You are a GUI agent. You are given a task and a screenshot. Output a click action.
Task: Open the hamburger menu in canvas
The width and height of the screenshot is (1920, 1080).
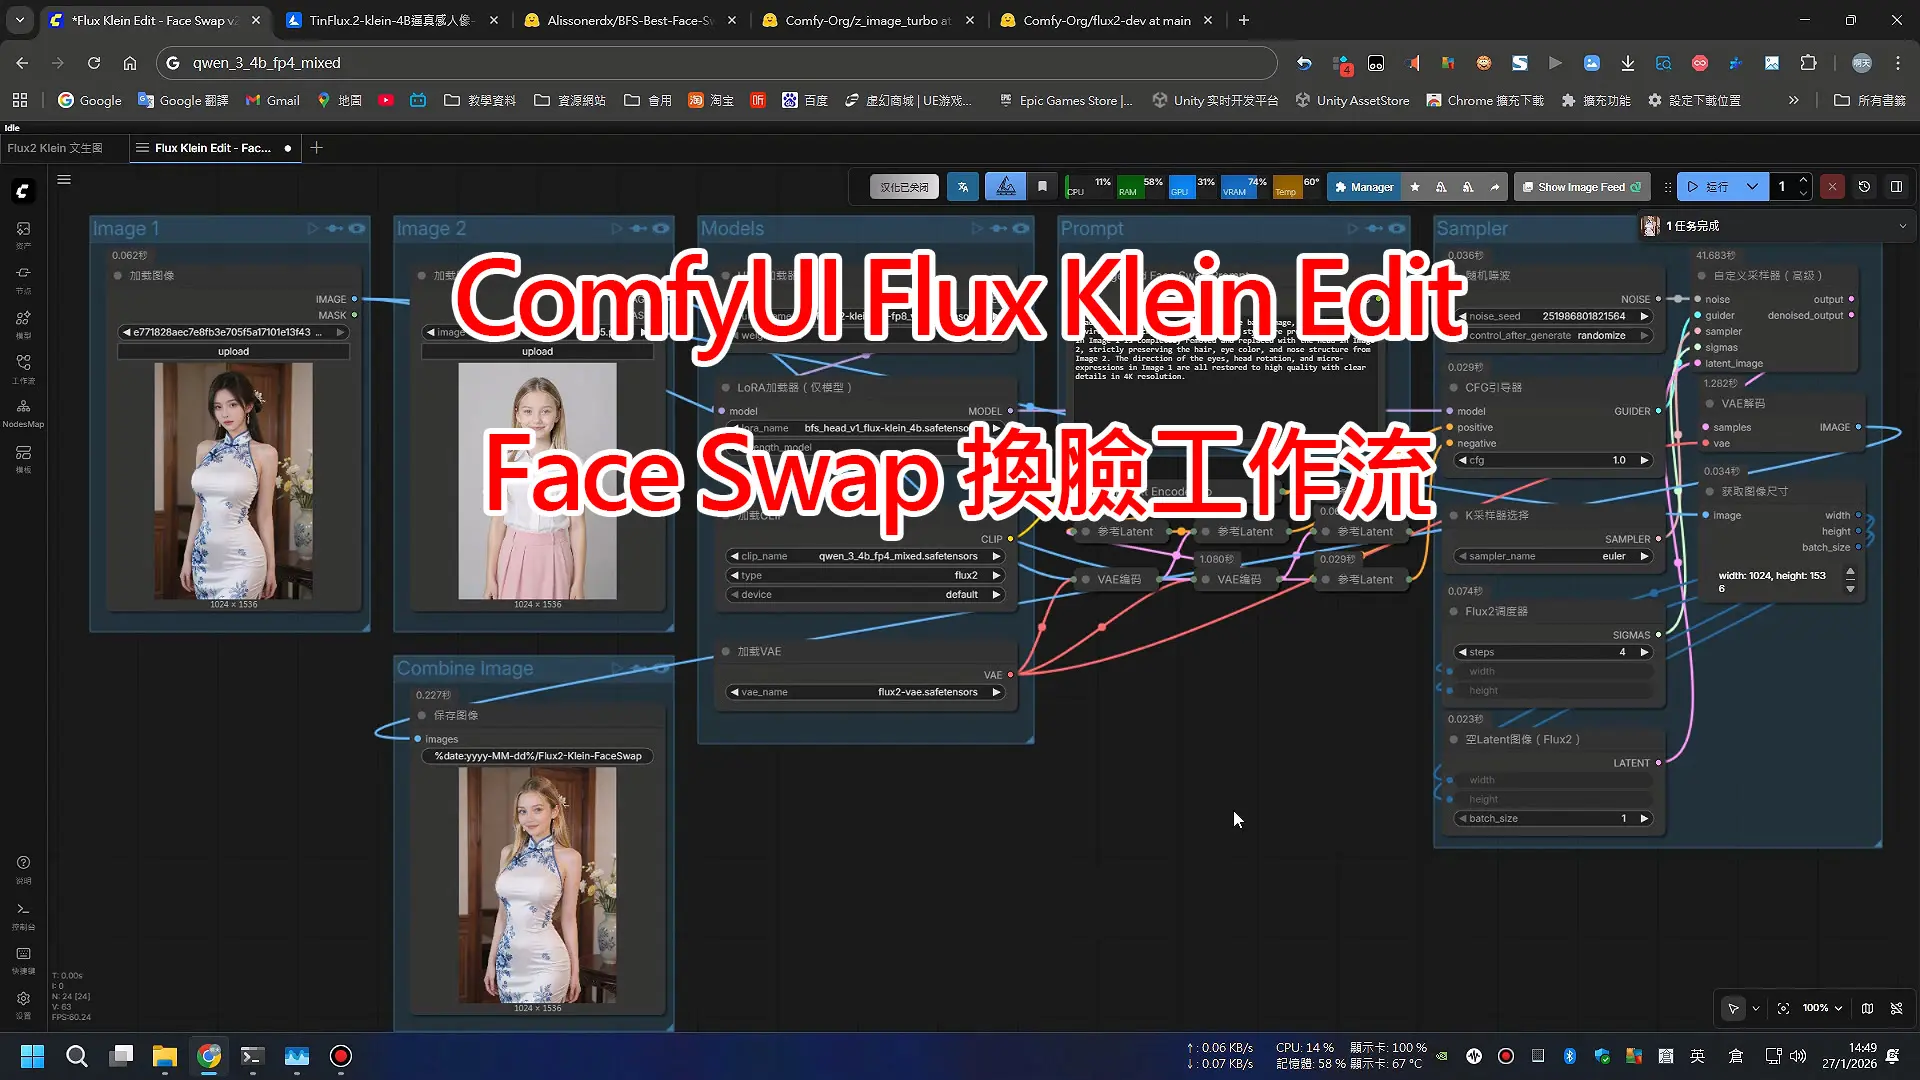click(x=64, y=180)
